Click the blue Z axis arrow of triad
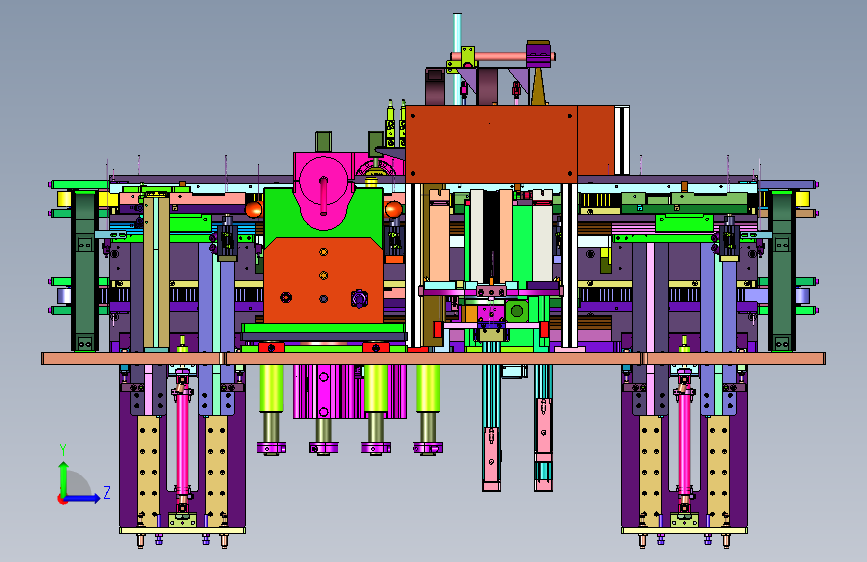867x562 pixels. point(83,498)
